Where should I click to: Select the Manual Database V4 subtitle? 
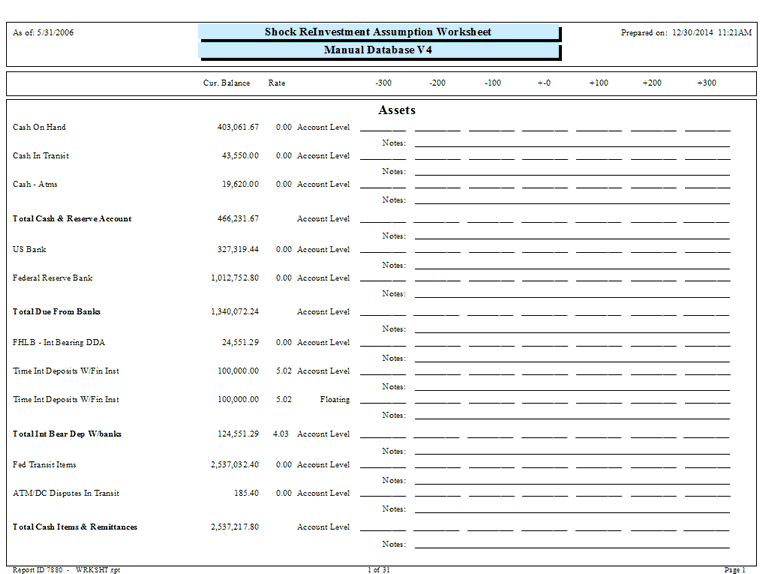(378, 49)
